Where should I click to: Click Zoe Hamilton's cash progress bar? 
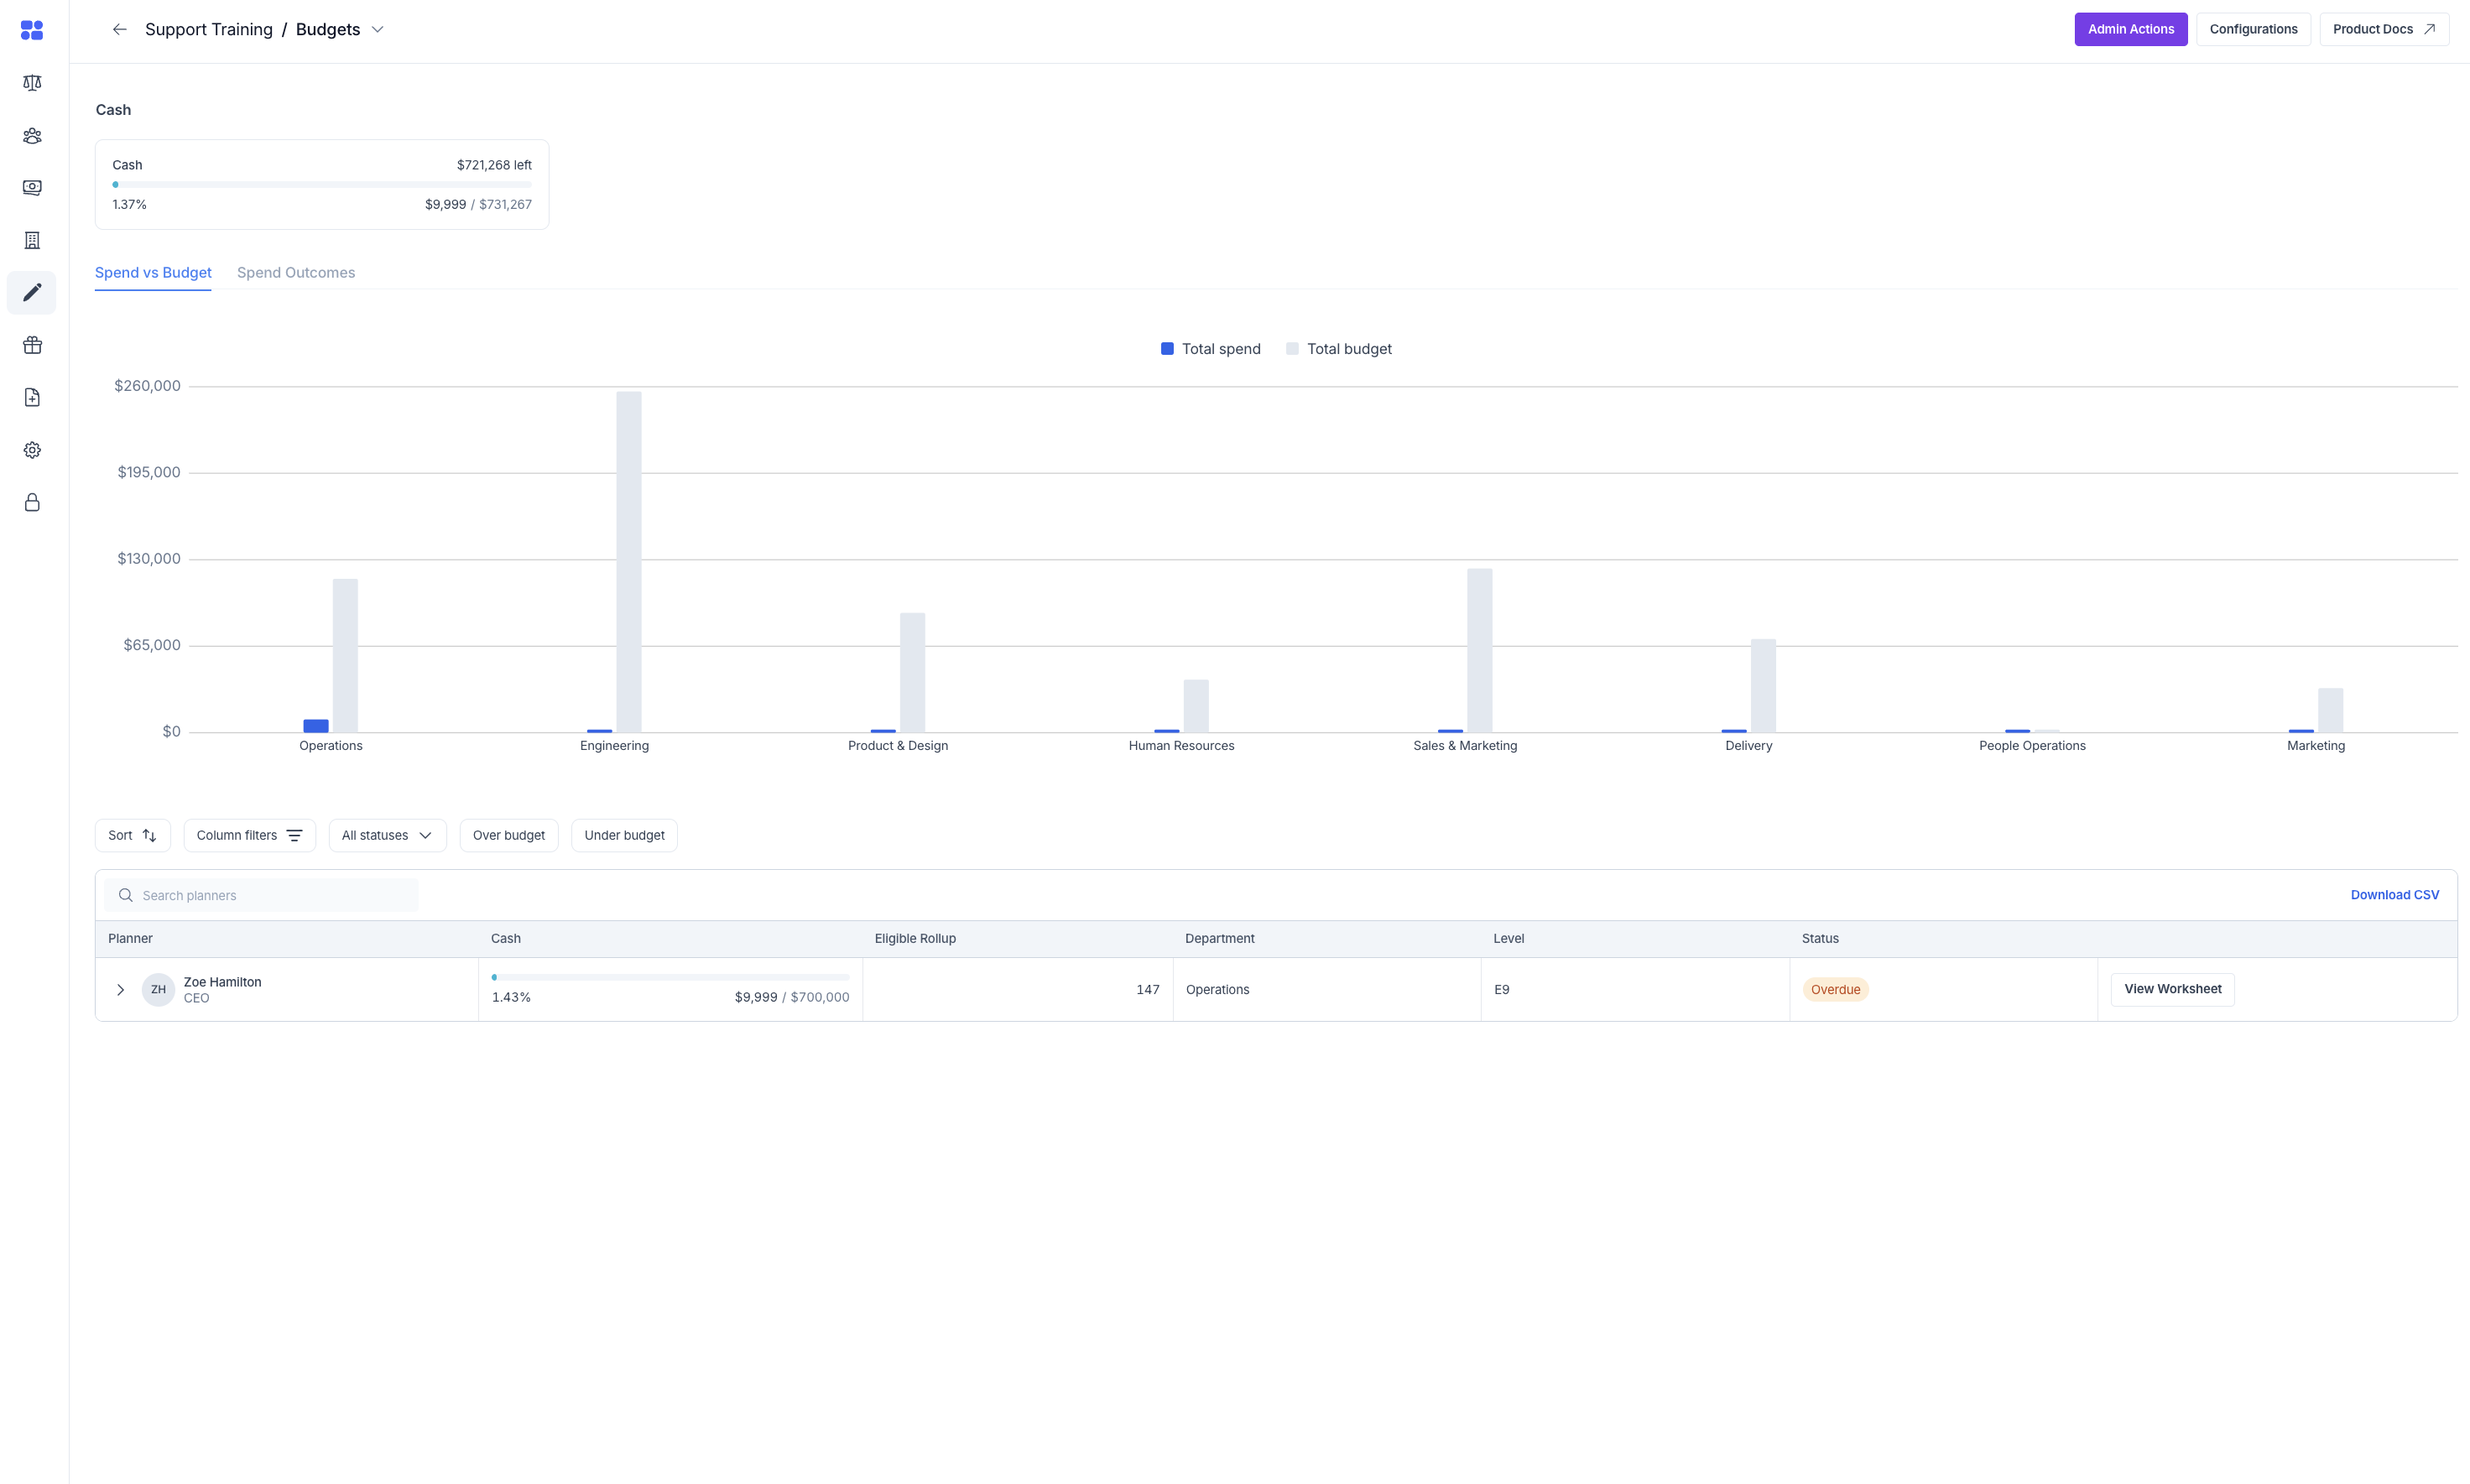coord(669,977)
